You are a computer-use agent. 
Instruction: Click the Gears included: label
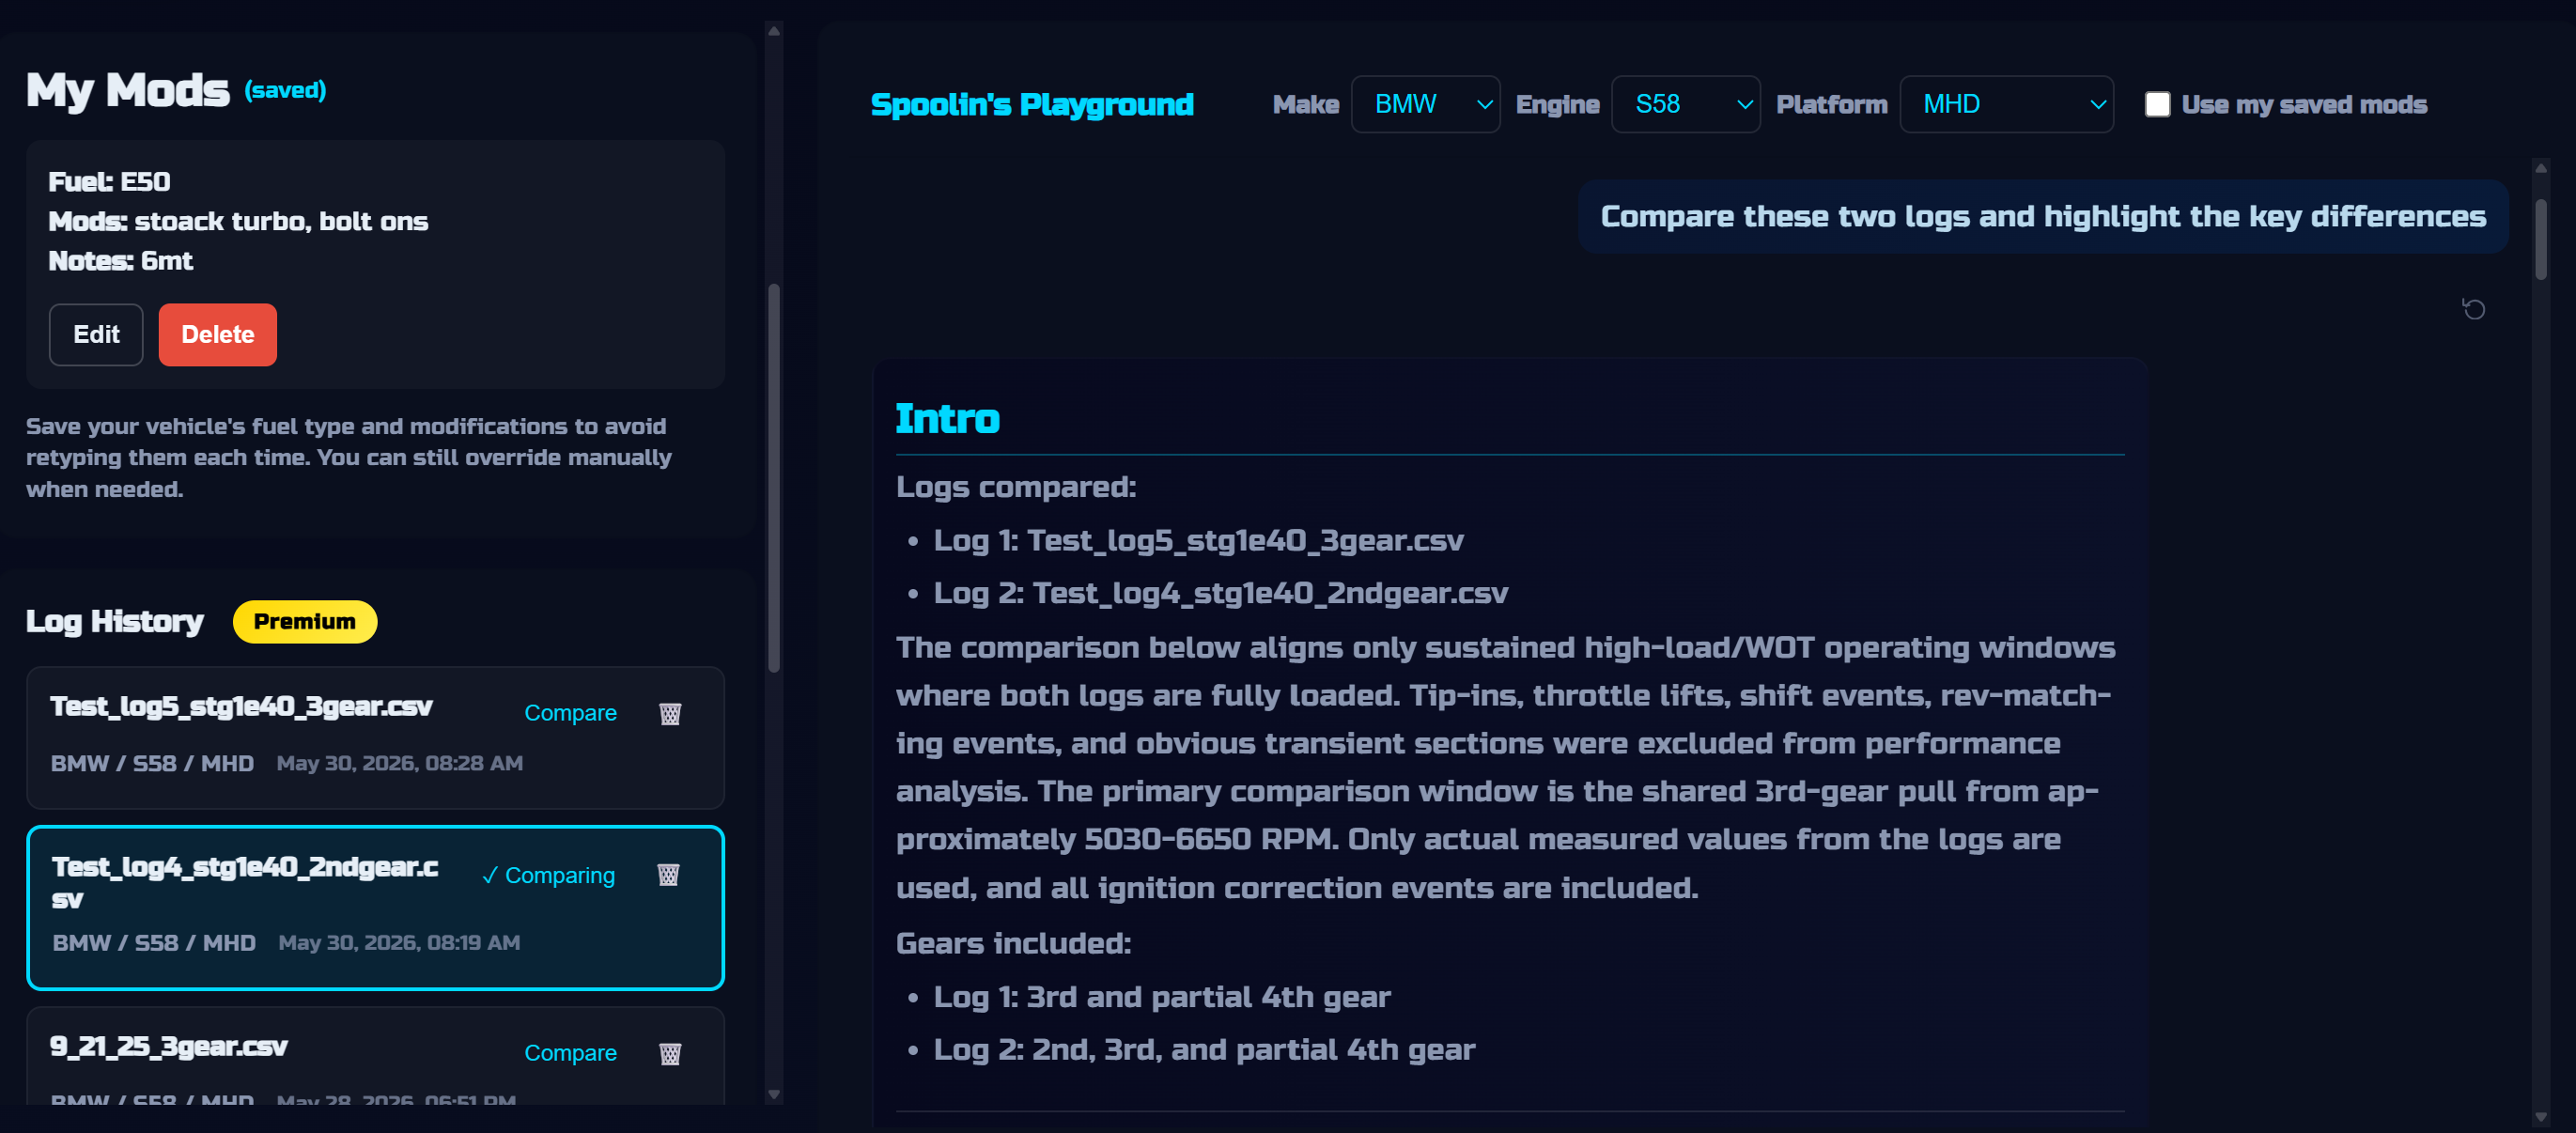(1013, 943)
